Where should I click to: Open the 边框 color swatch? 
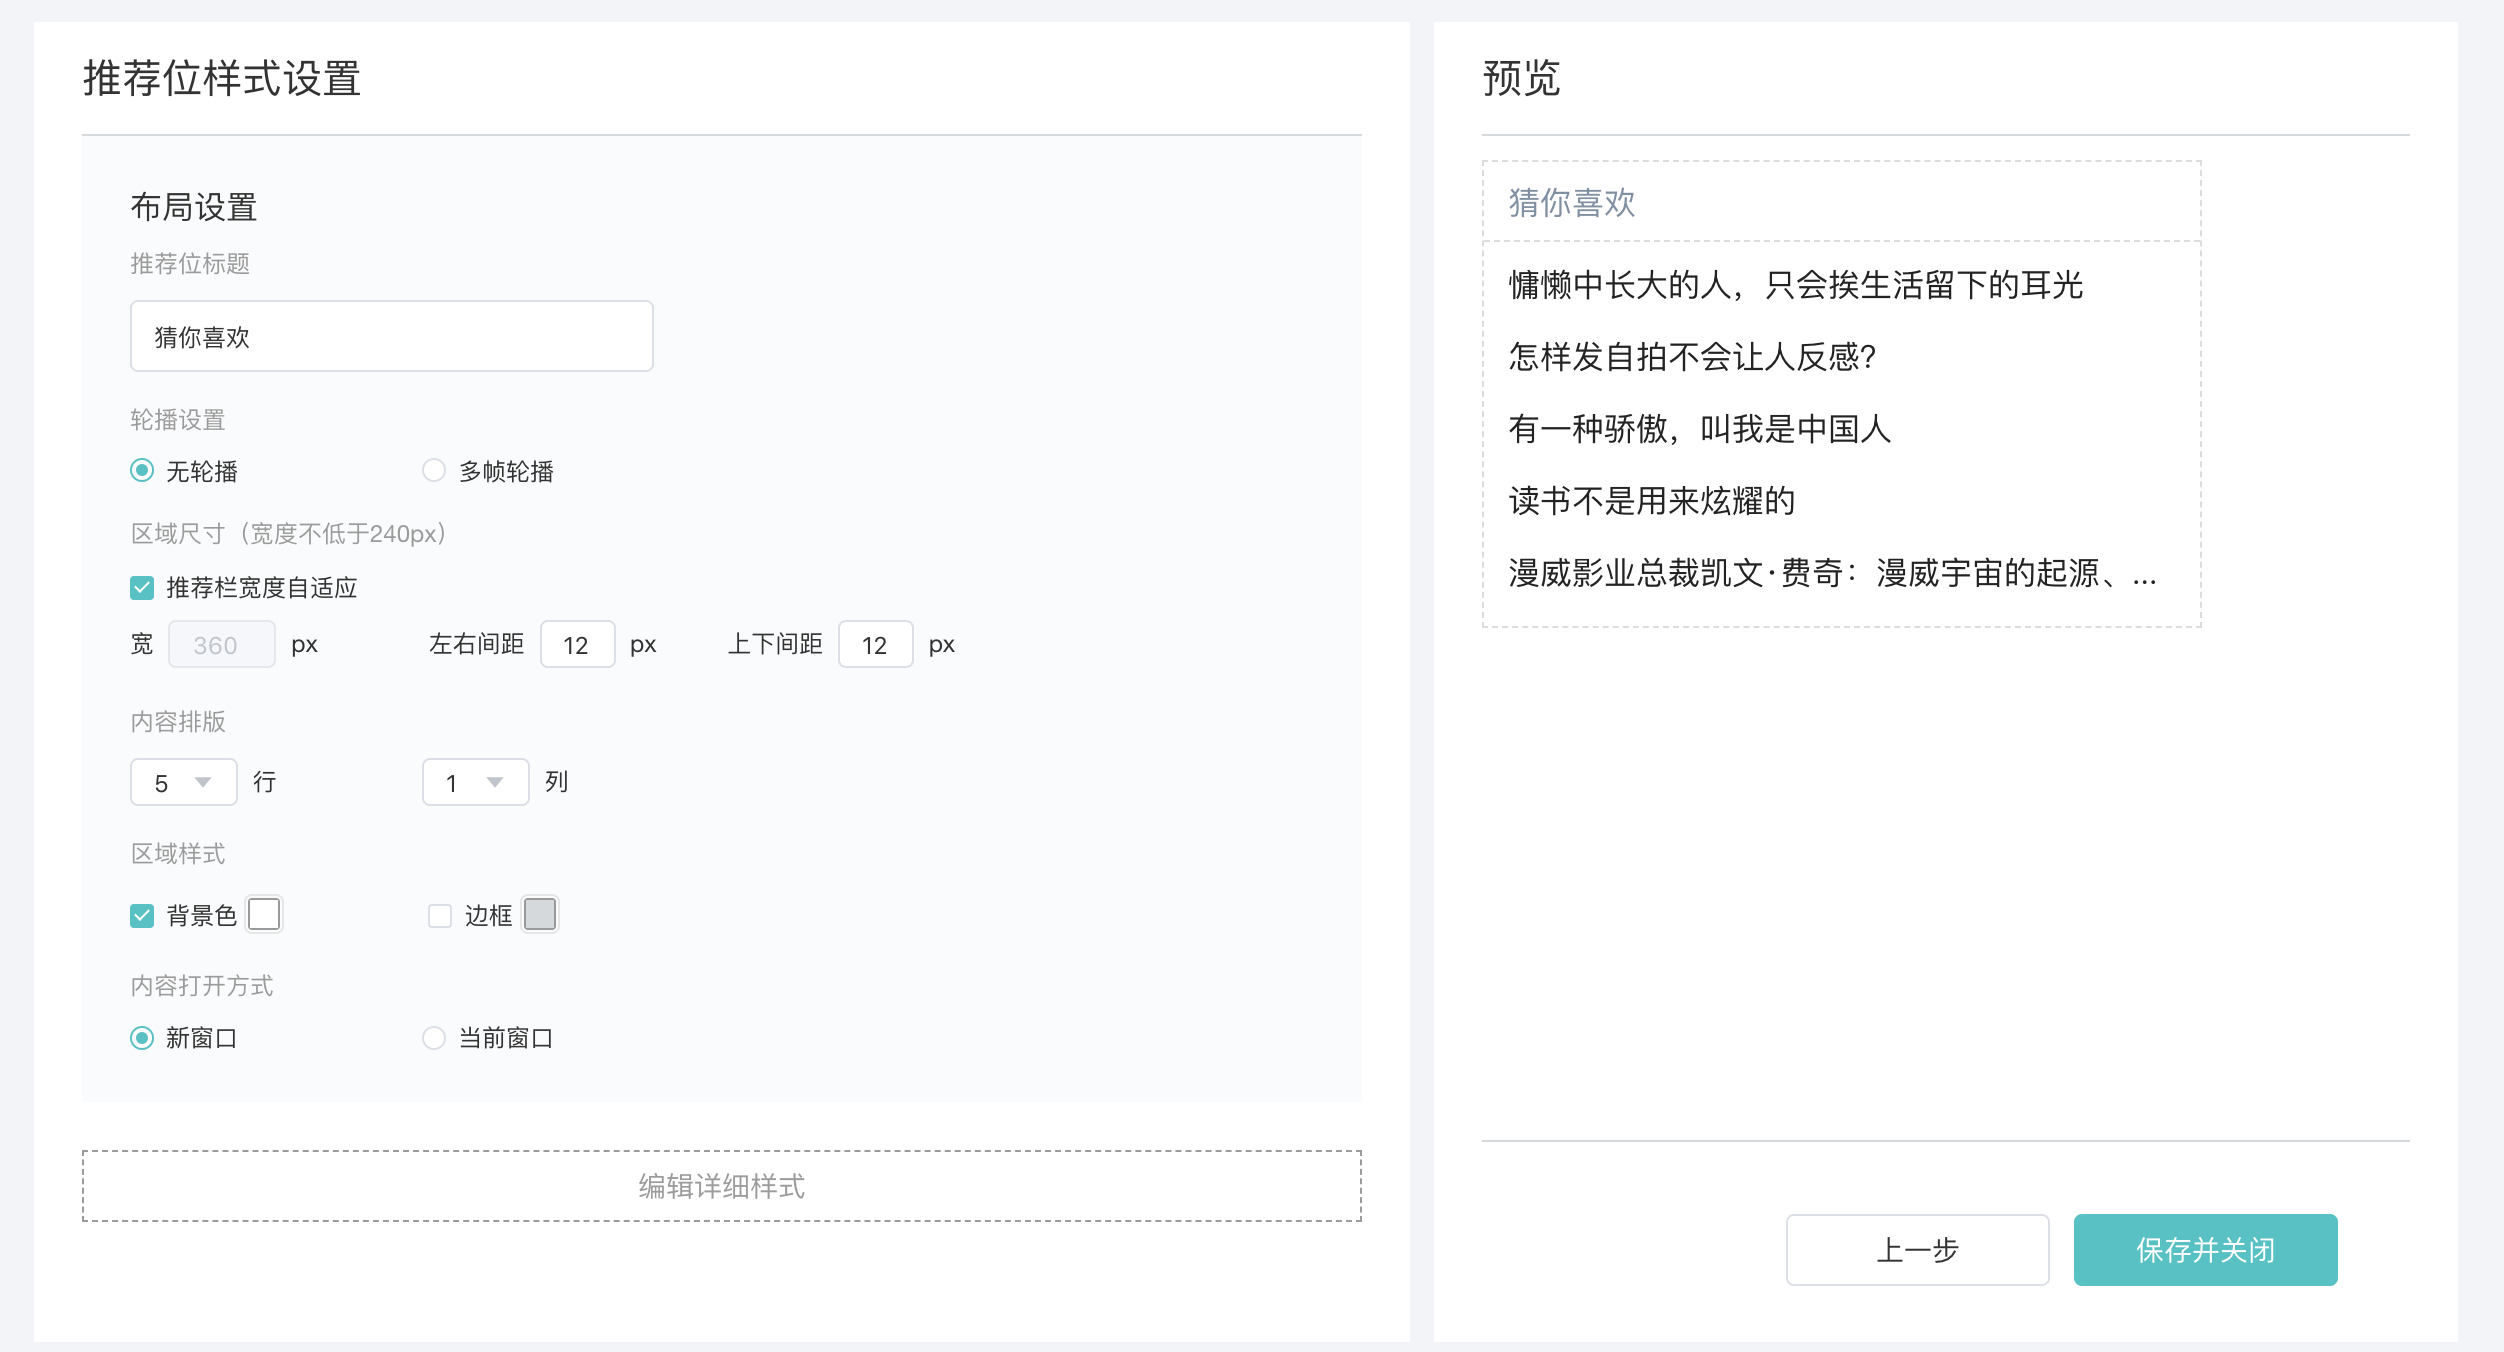coord(540,914)
